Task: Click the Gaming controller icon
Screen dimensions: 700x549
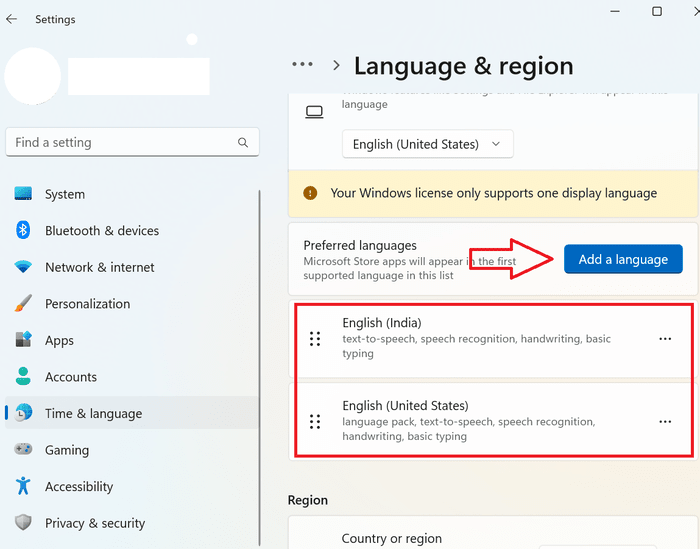Action: click(23, 449)
